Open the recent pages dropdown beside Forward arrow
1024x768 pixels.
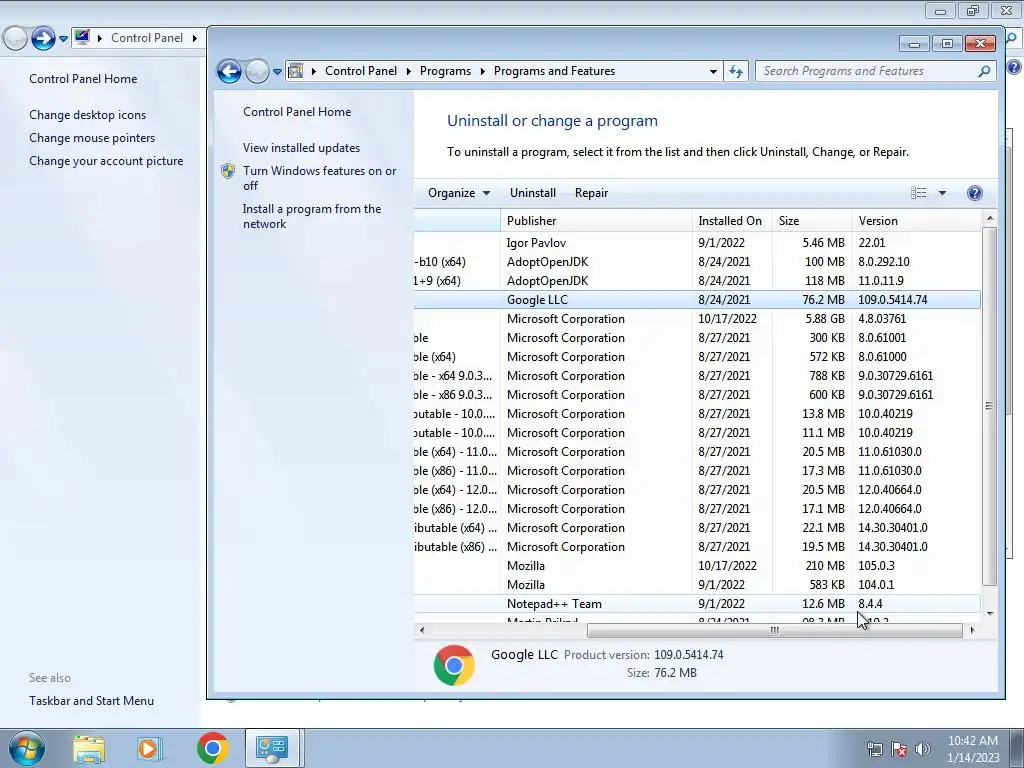(x=277, y=72)
